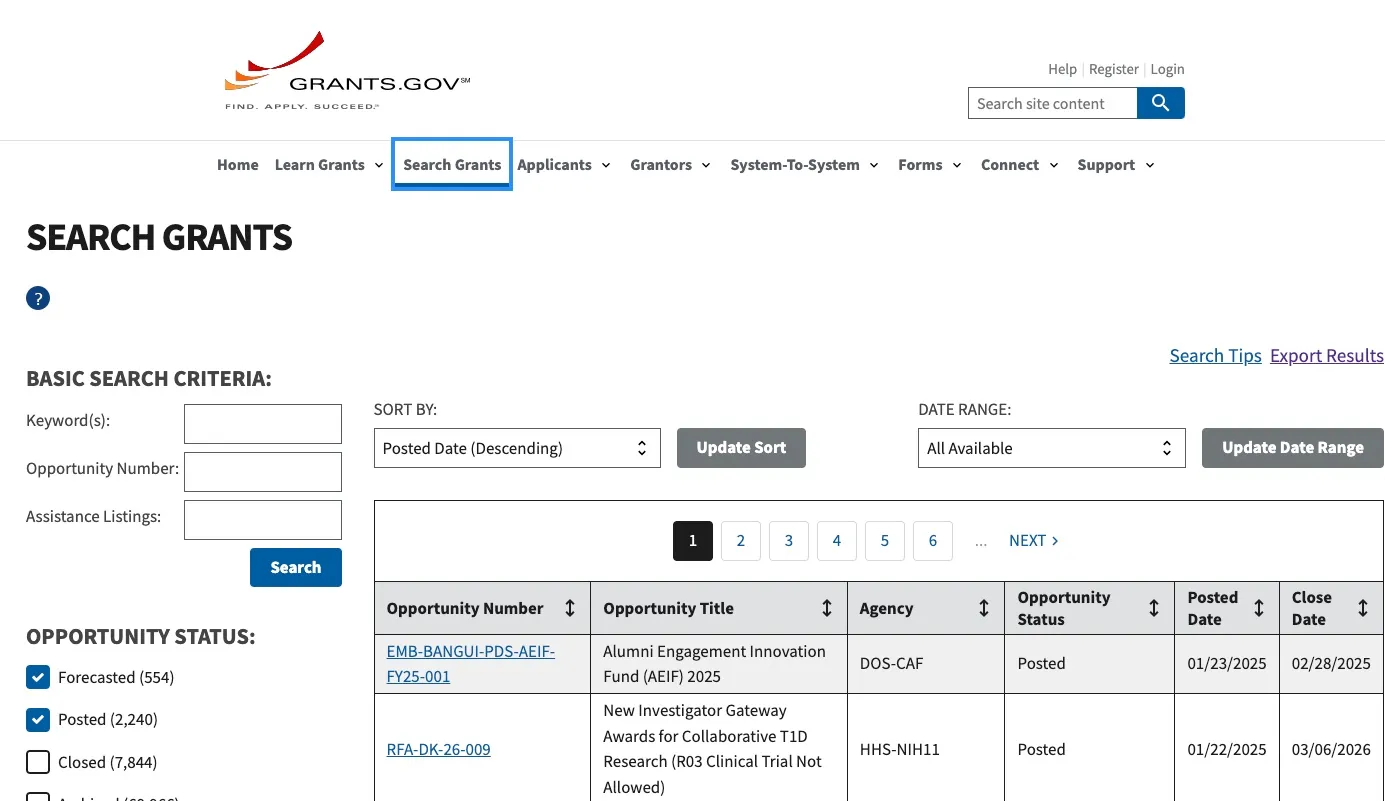Sort by Posted Date column arrows

tap(1259, 608)
